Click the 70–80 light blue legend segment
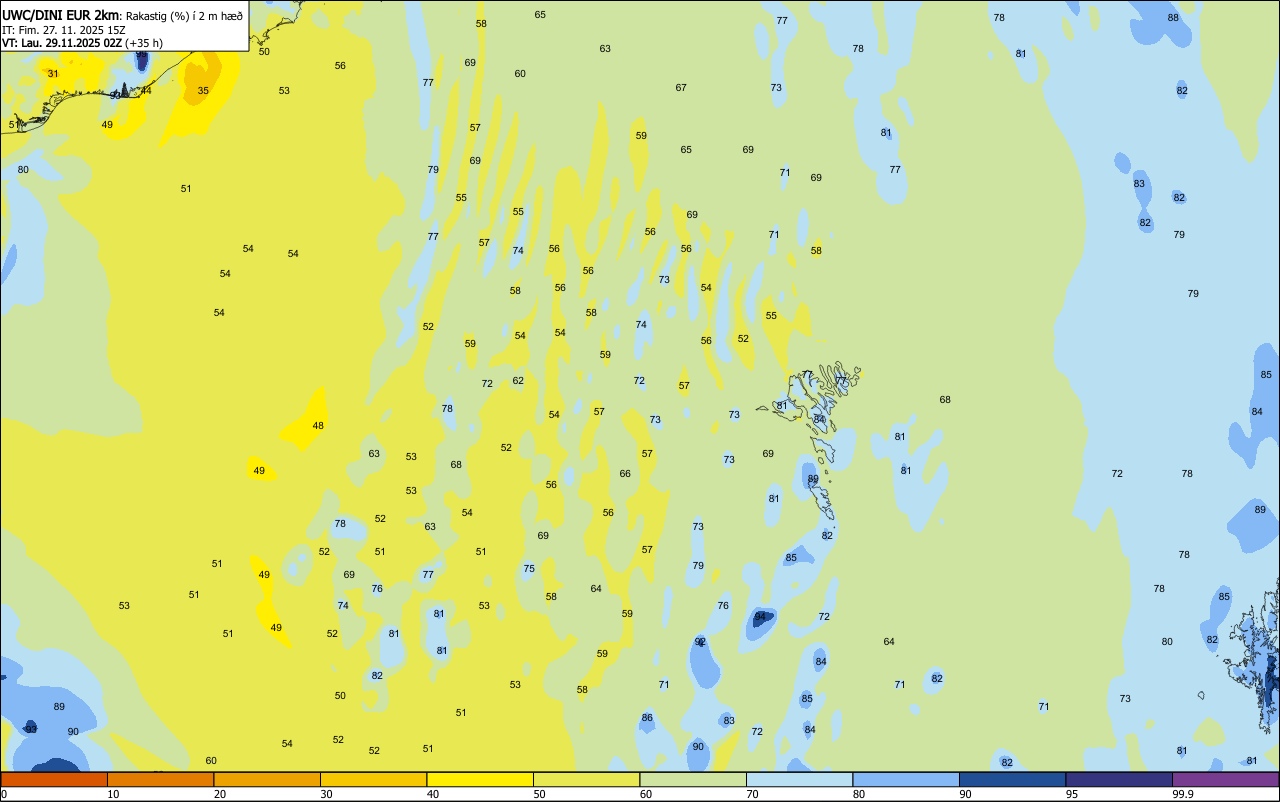Screen dimensions: 1280x802 click(x=799, y=779)
